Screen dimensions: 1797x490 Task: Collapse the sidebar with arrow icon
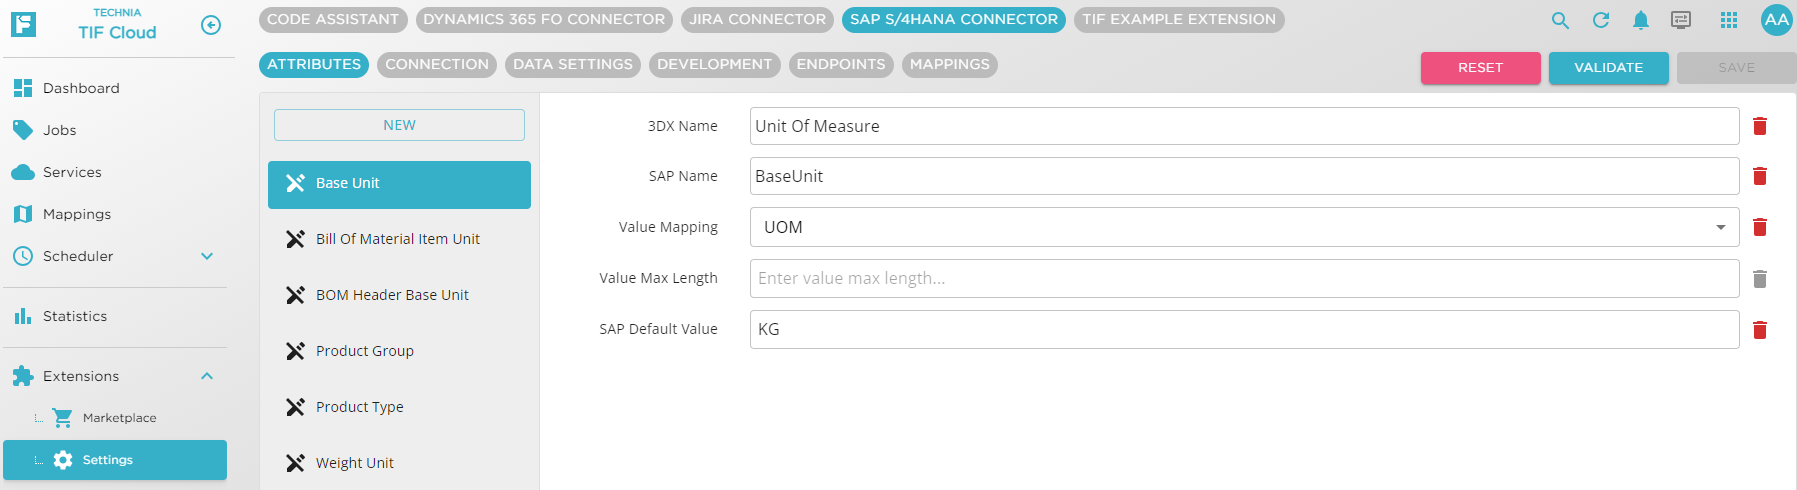point(211,25)
